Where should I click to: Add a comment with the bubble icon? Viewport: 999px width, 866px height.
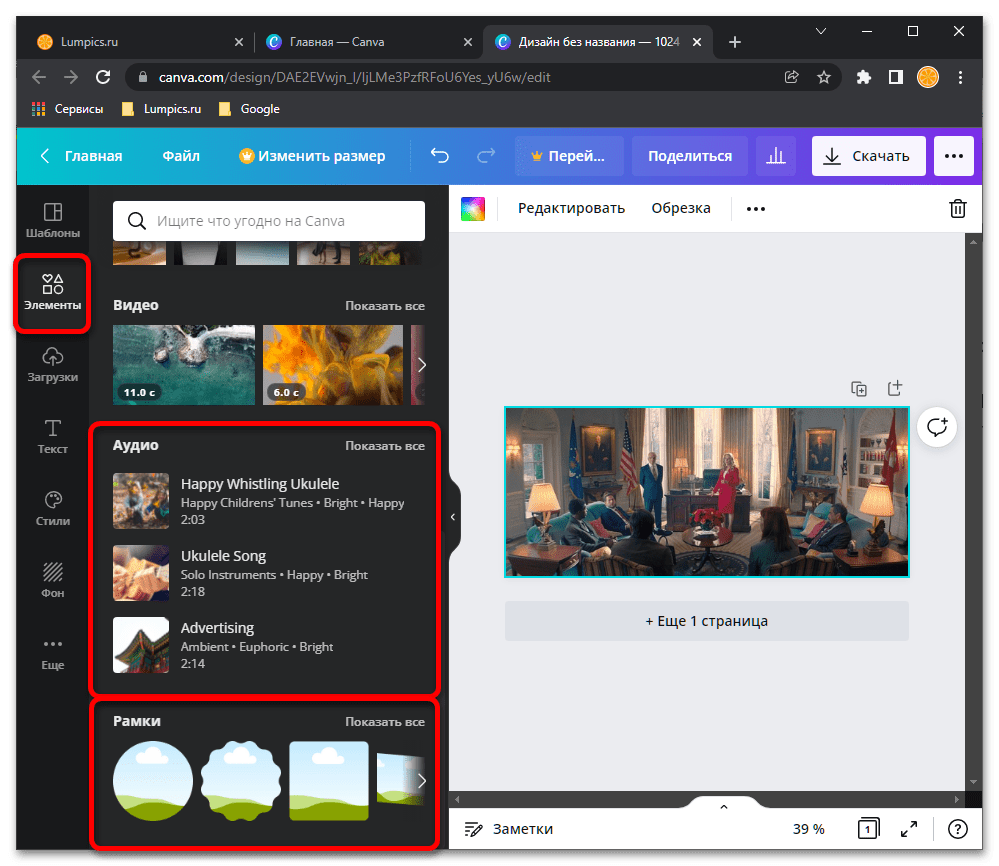(937, 426)
